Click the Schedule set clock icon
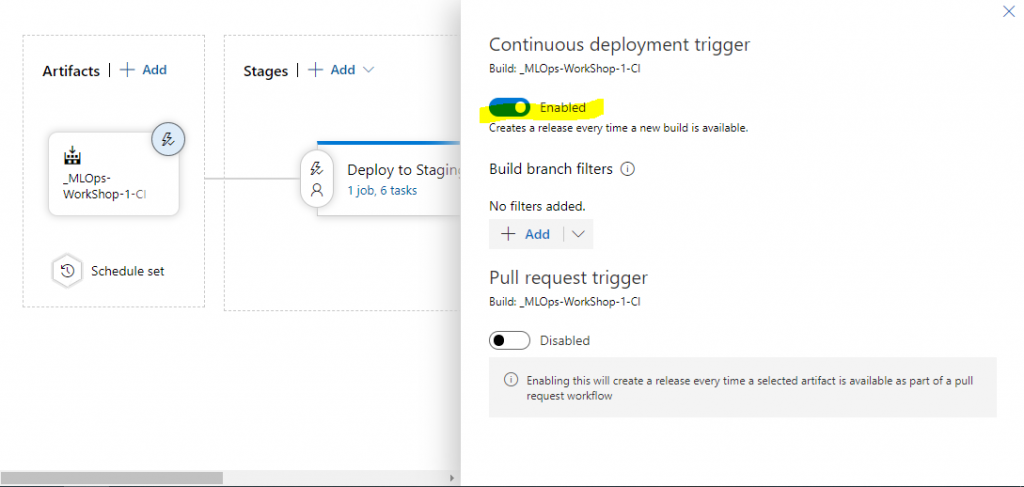The width and height of the screenshot is (1024, 487). coord(68,271)
